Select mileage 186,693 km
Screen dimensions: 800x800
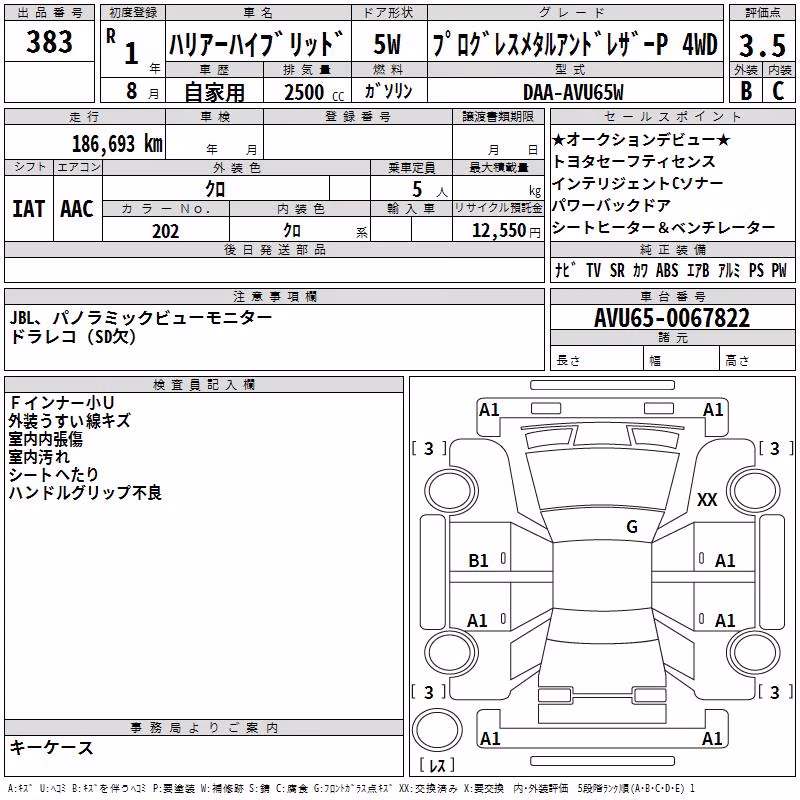pos(117,144)
